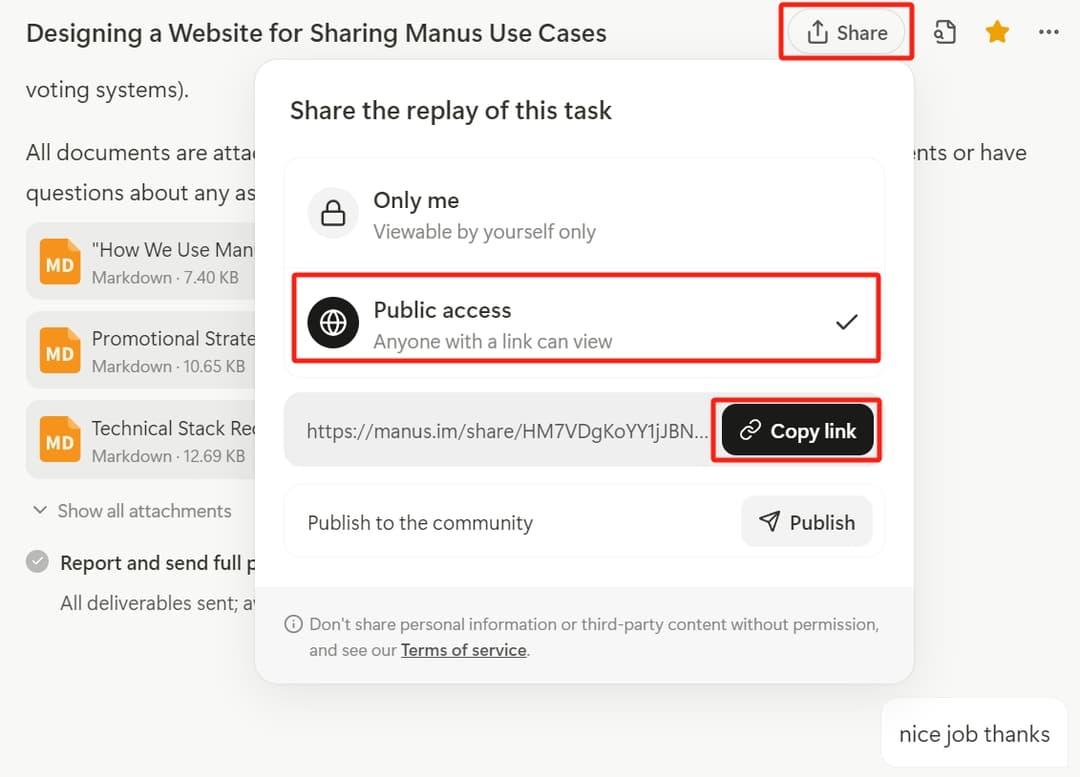Click the "Share the replay of this task" heading
This screenshot has height=777, width=1080.
450,110
